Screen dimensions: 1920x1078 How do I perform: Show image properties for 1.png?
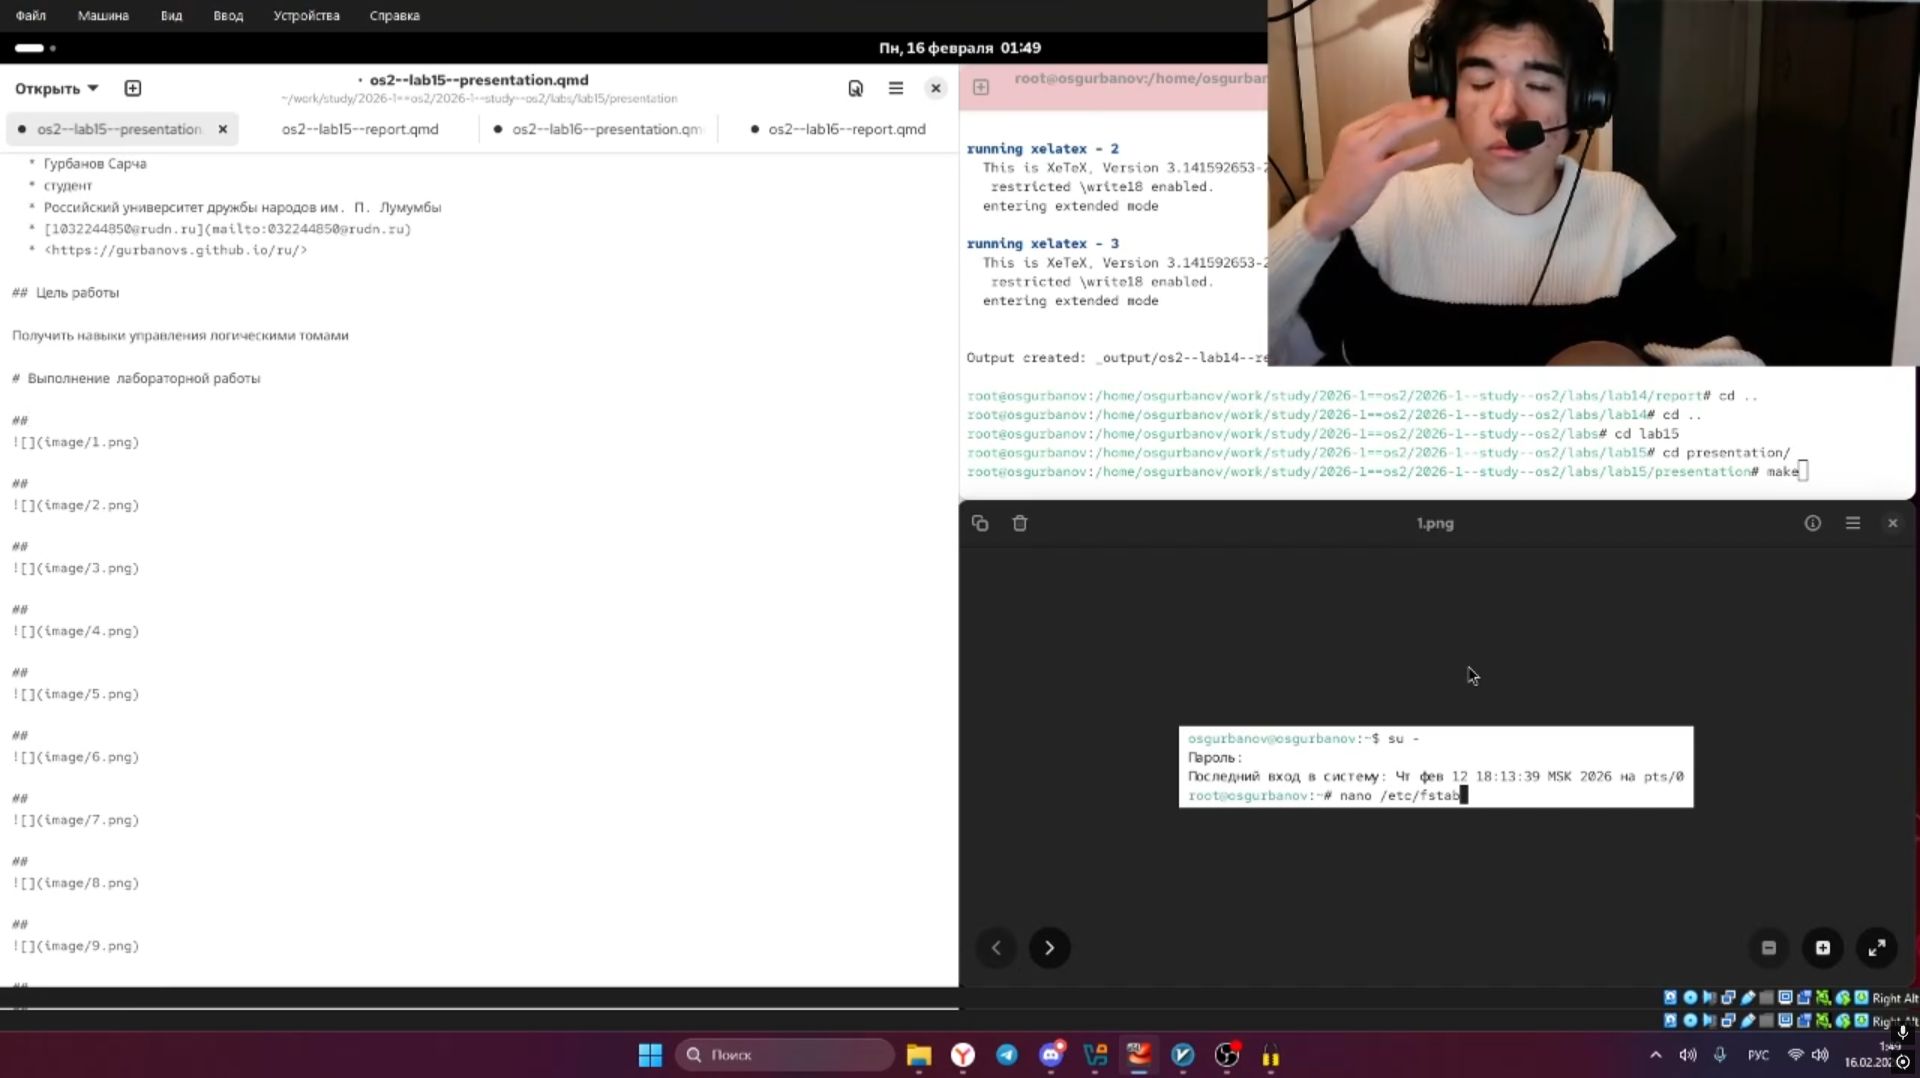1812,523
